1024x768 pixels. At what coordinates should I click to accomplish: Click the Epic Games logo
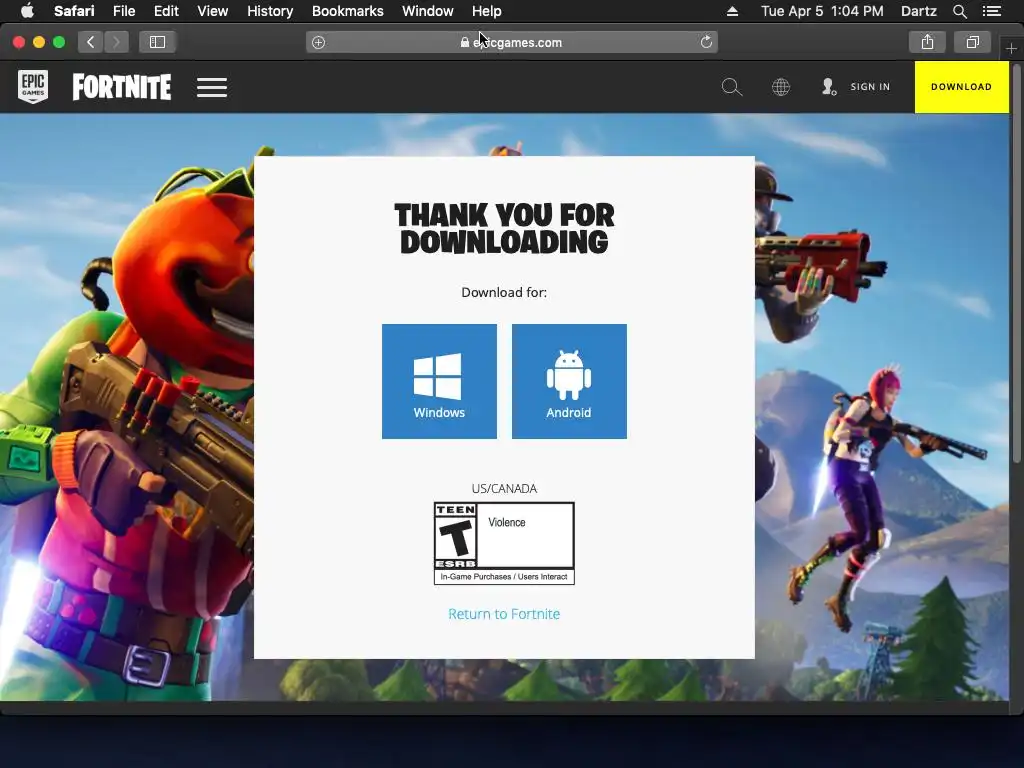(33, 87)
